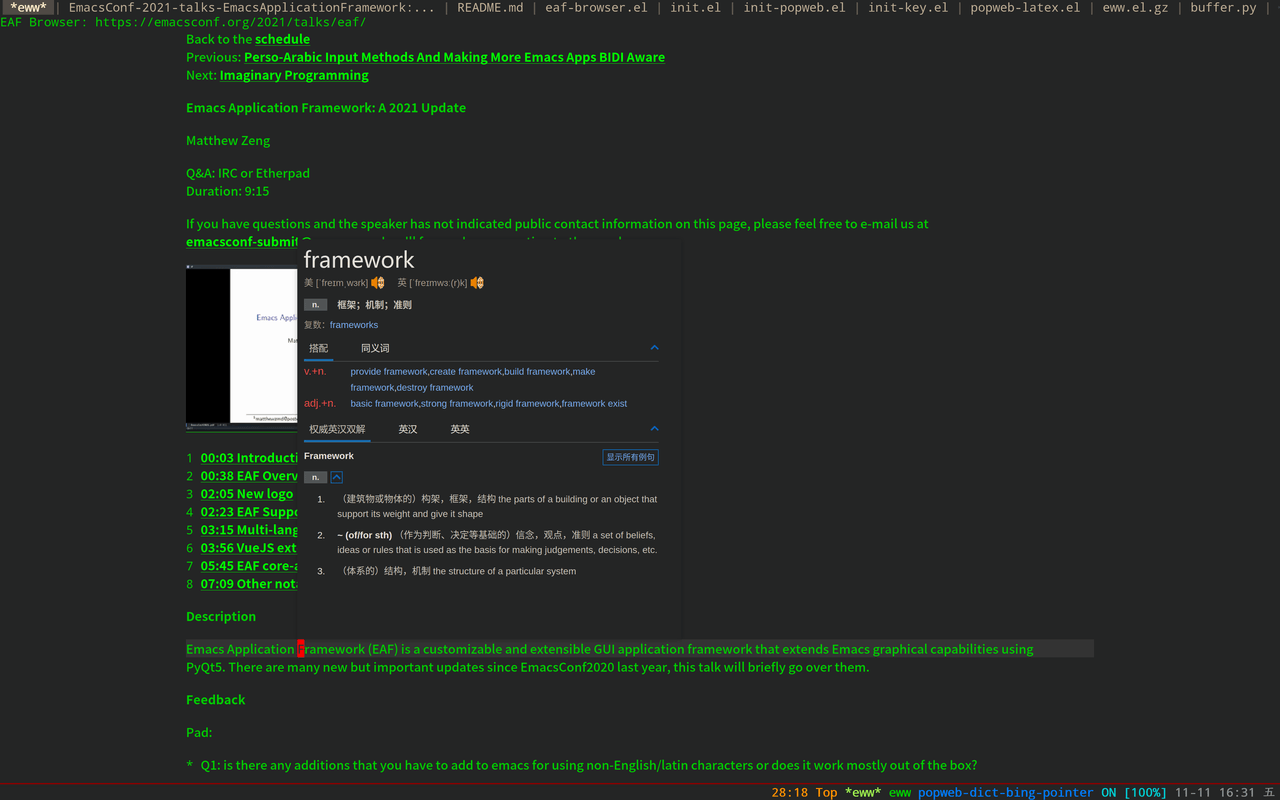
Task: Click the speaker name 'Matthew Zeng'
Action: [x=228, y=141]
